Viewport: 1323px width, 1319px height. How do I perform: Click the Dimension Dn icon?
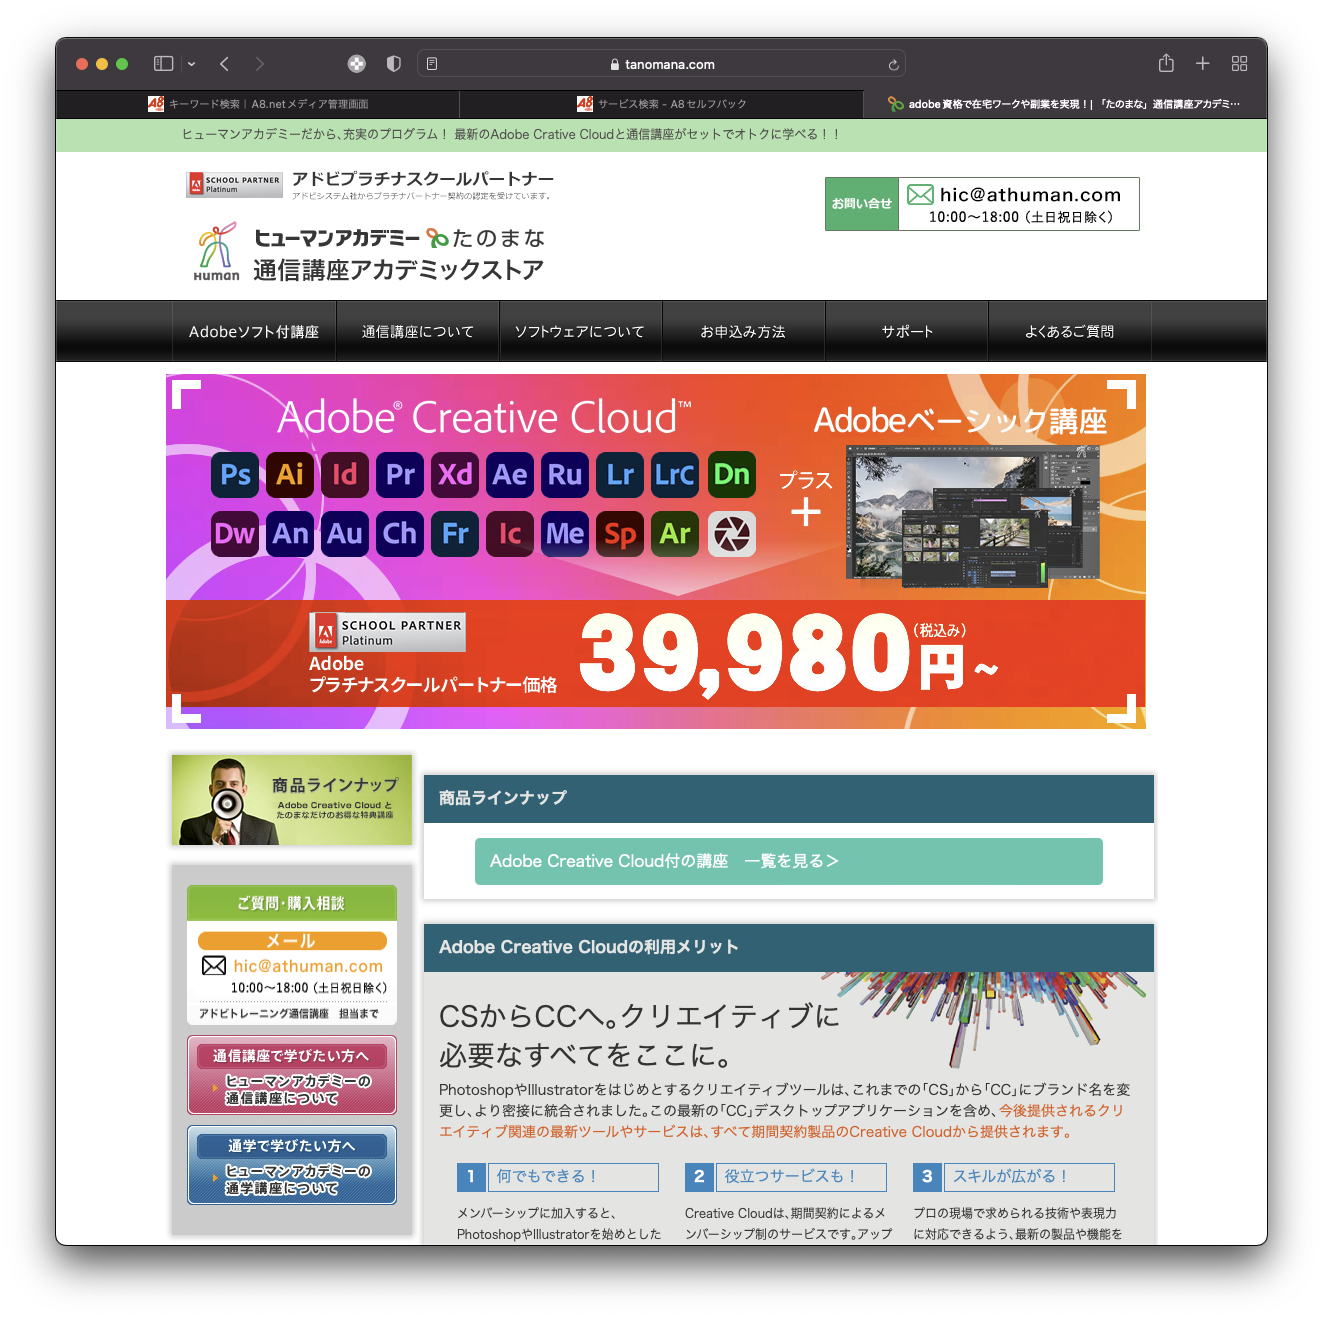(x=731, y=474)
